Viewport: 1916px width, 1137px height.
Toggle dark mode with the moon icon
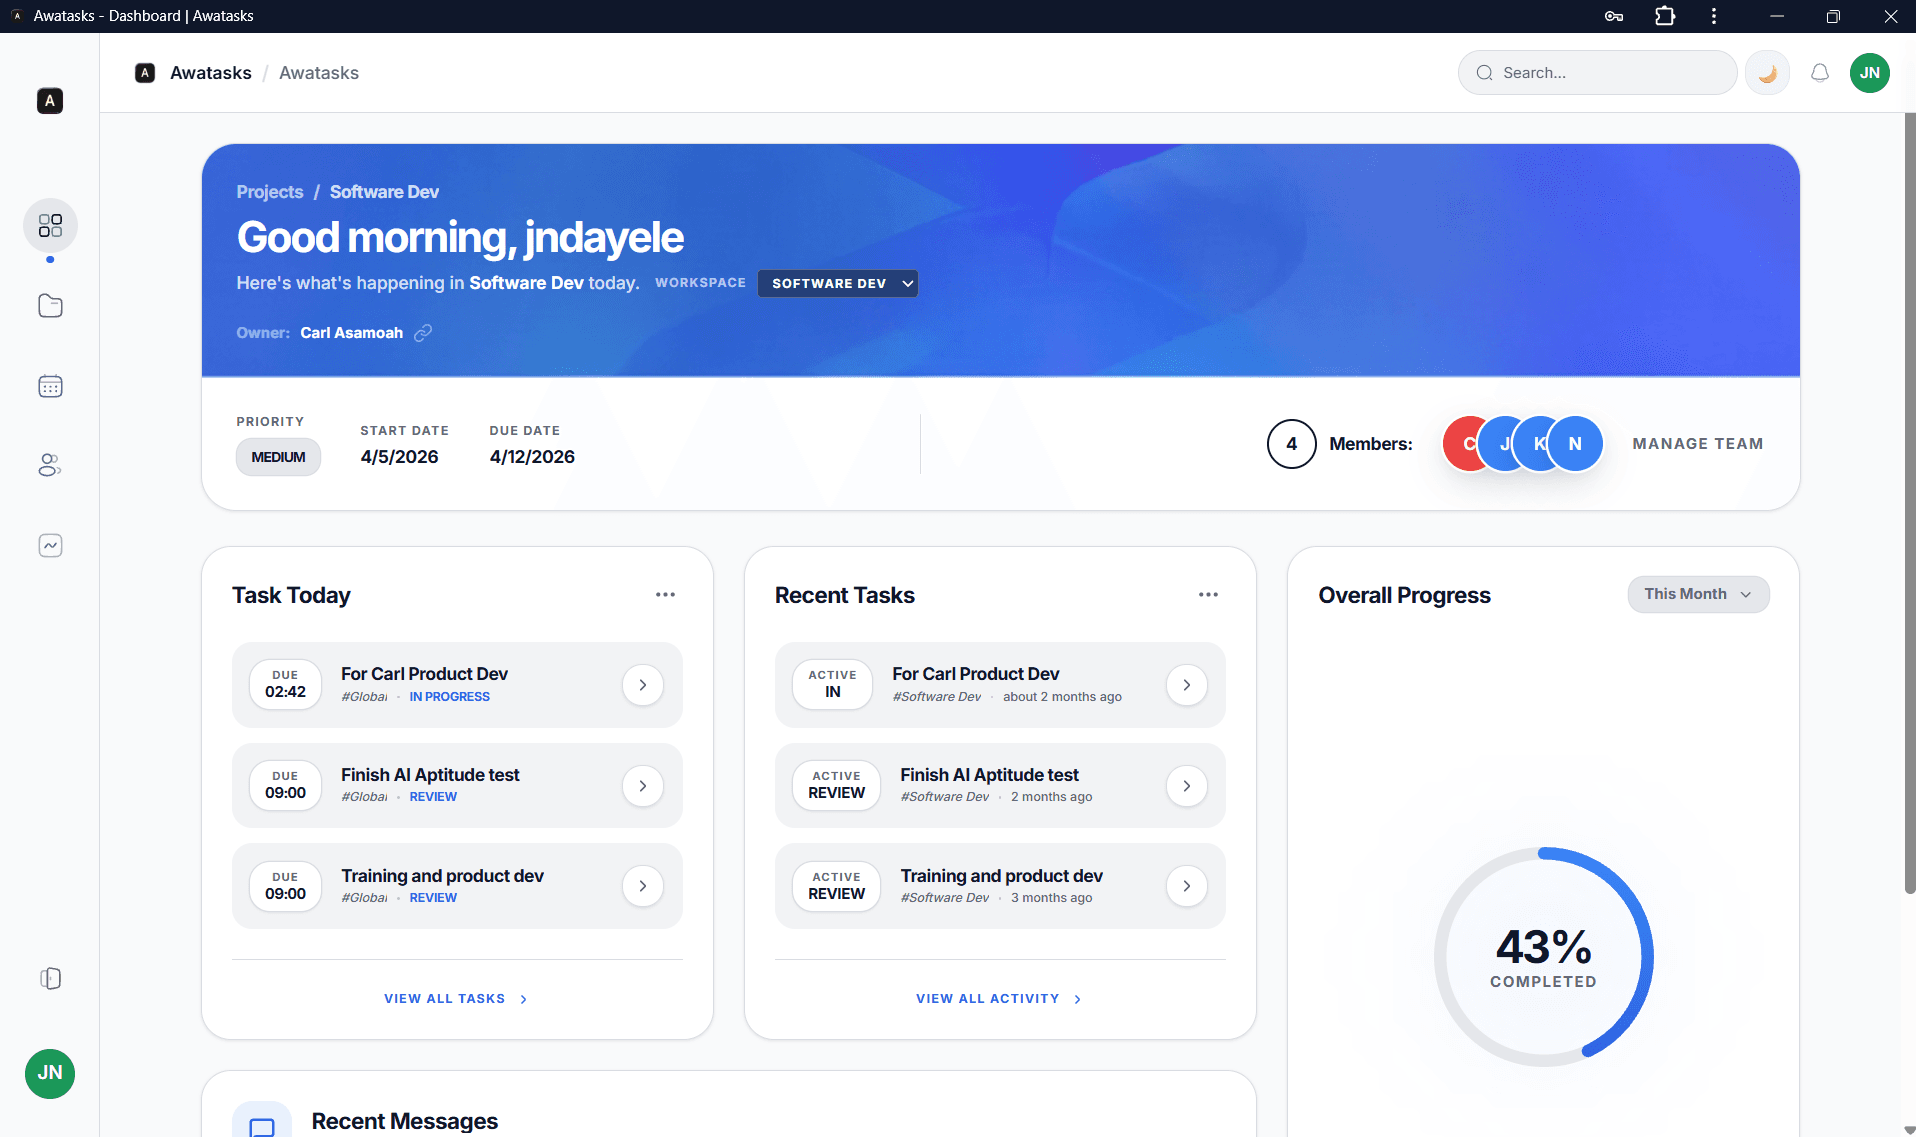click(x=1767, y=73)
